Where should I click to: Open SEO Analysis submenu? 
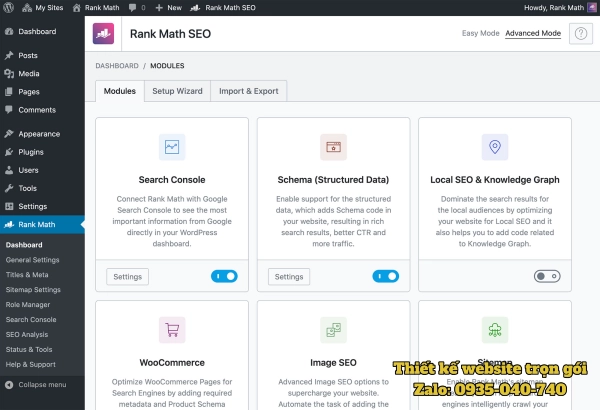click(27, 335)
